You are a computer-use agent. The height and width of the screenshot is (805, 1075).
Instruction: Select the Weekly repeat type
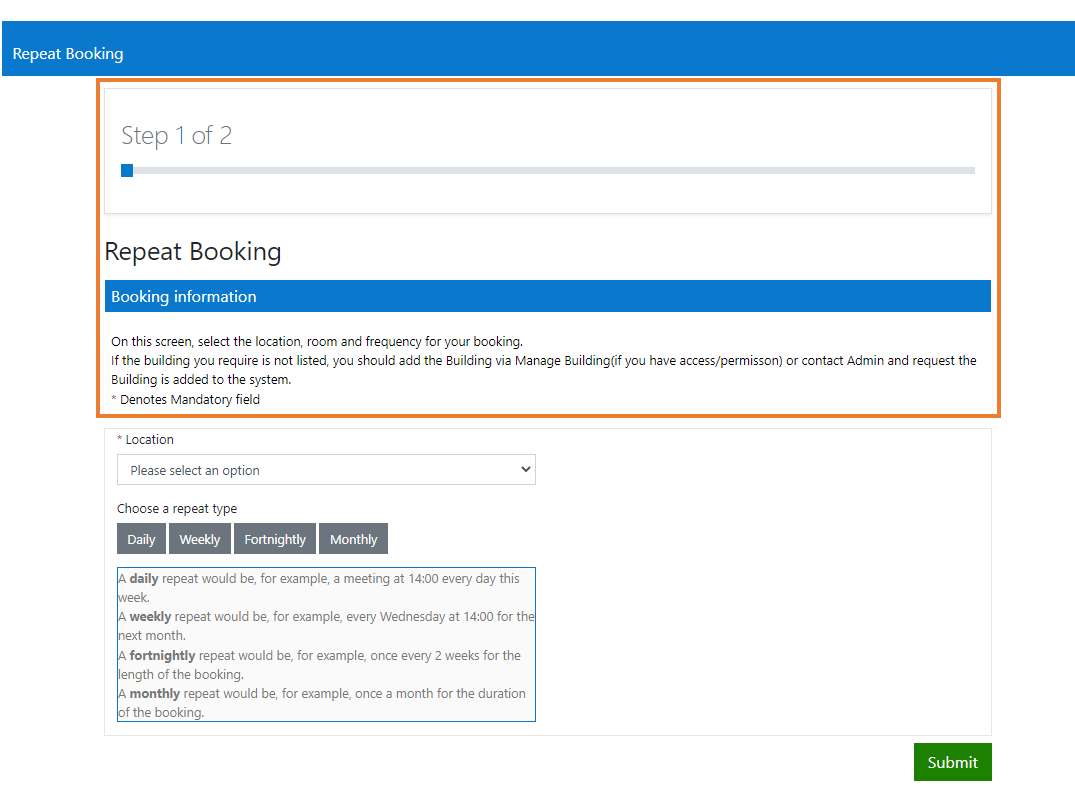200,539
